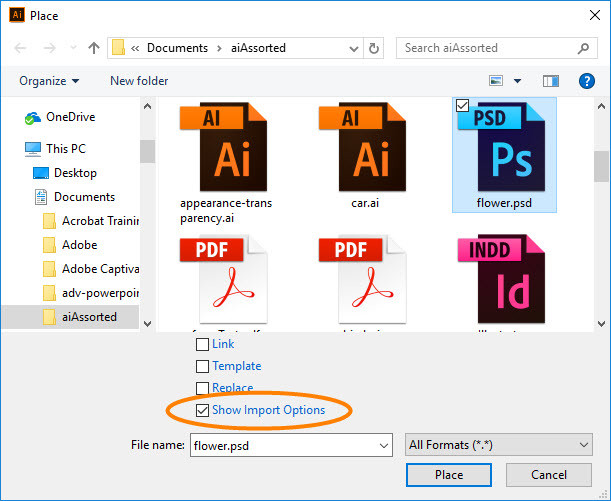This screenshot has height=501, width=611.
Task: Click the navigation pane scrollbar thumb
Action: click(148, 151)
